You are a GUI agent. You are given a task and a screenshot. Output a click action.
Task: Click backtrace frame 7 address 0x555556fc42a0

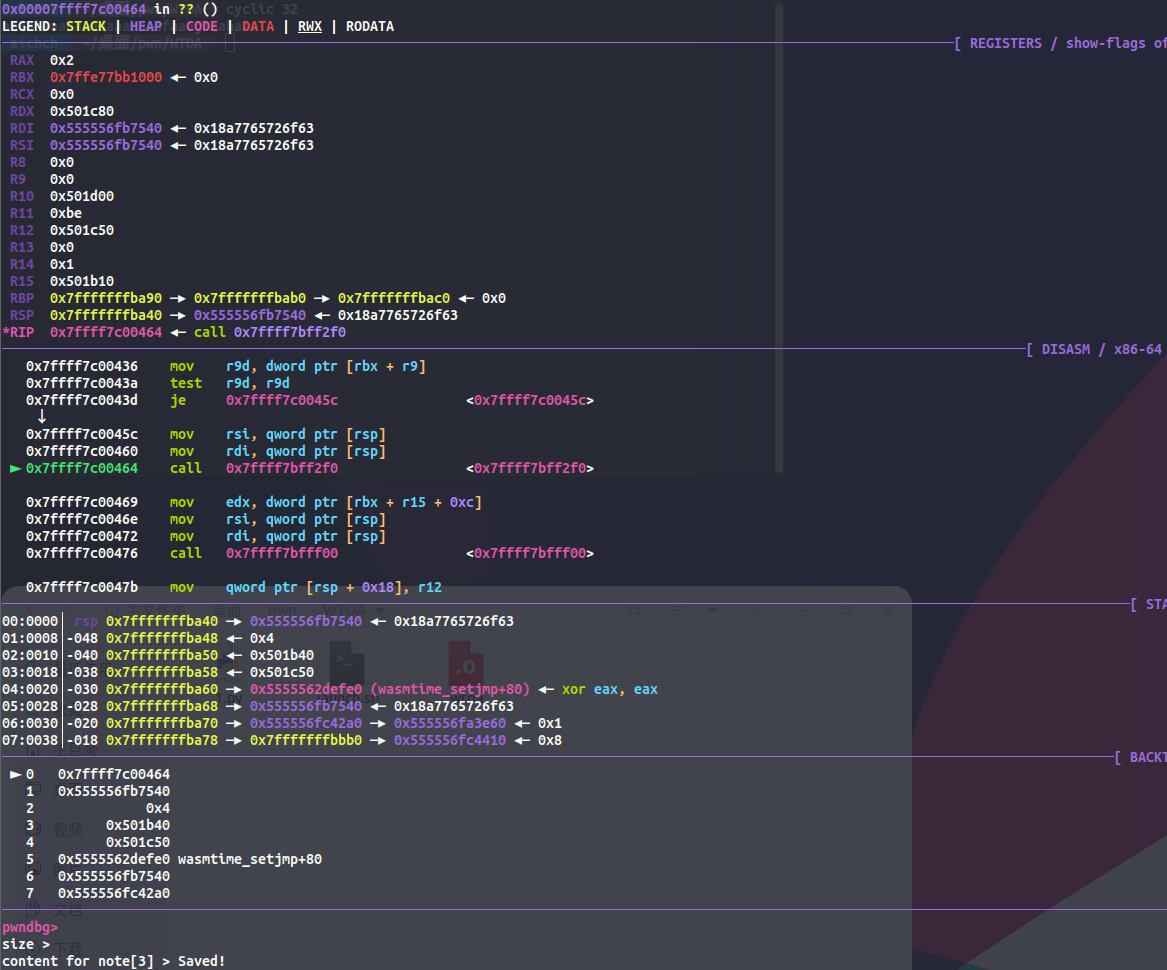click(x=114, y=893)
